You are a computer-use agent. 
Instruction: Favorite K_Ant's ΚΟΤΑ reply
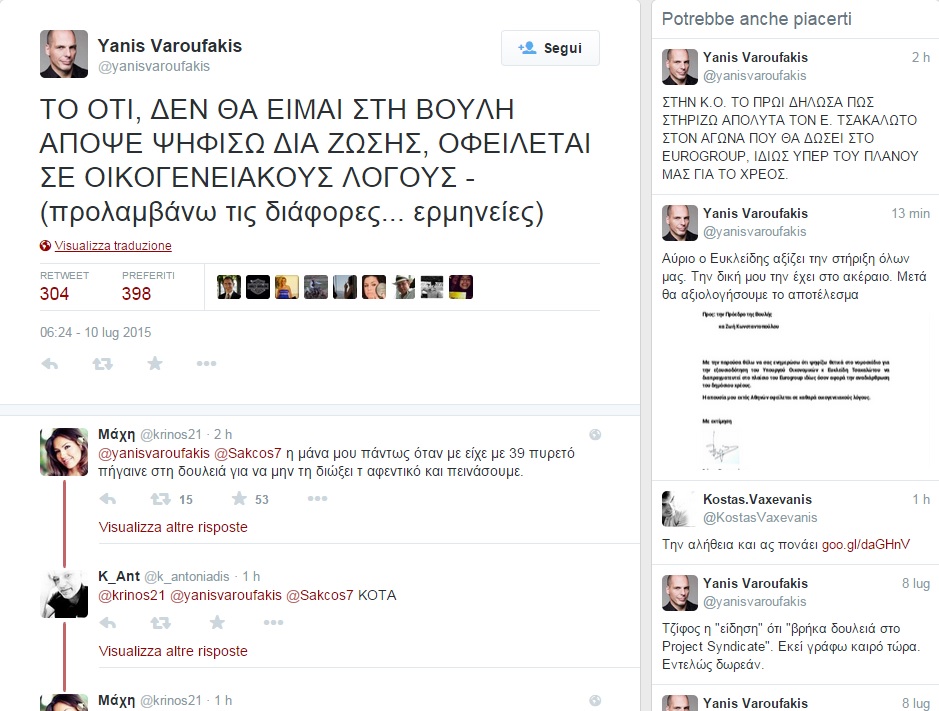(217, 623)
